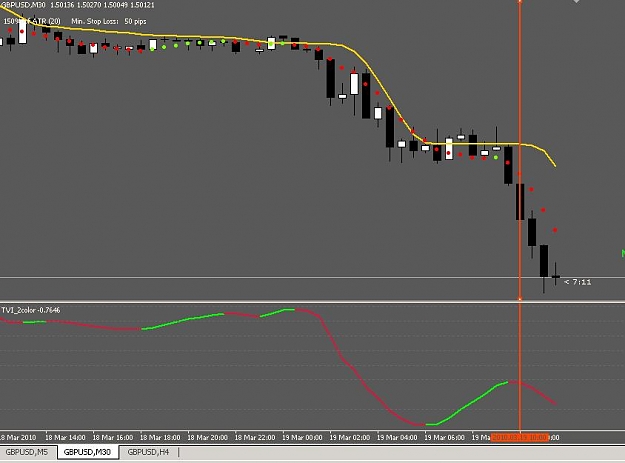Screen dimensions: 625x463
Task: Click the 'Min. Stop Loss: 50 pips' text
Action: tap(109, 22)
